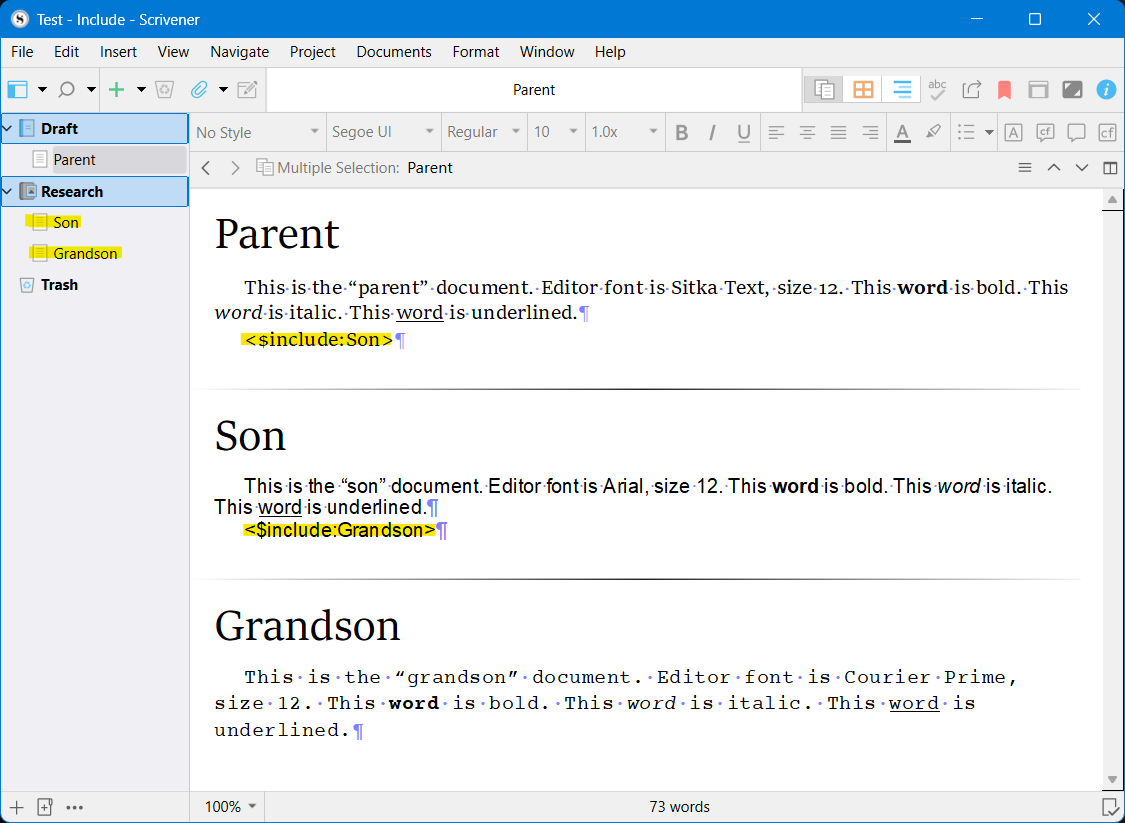Toggle Bold formatting

click(x=681, y=132)
